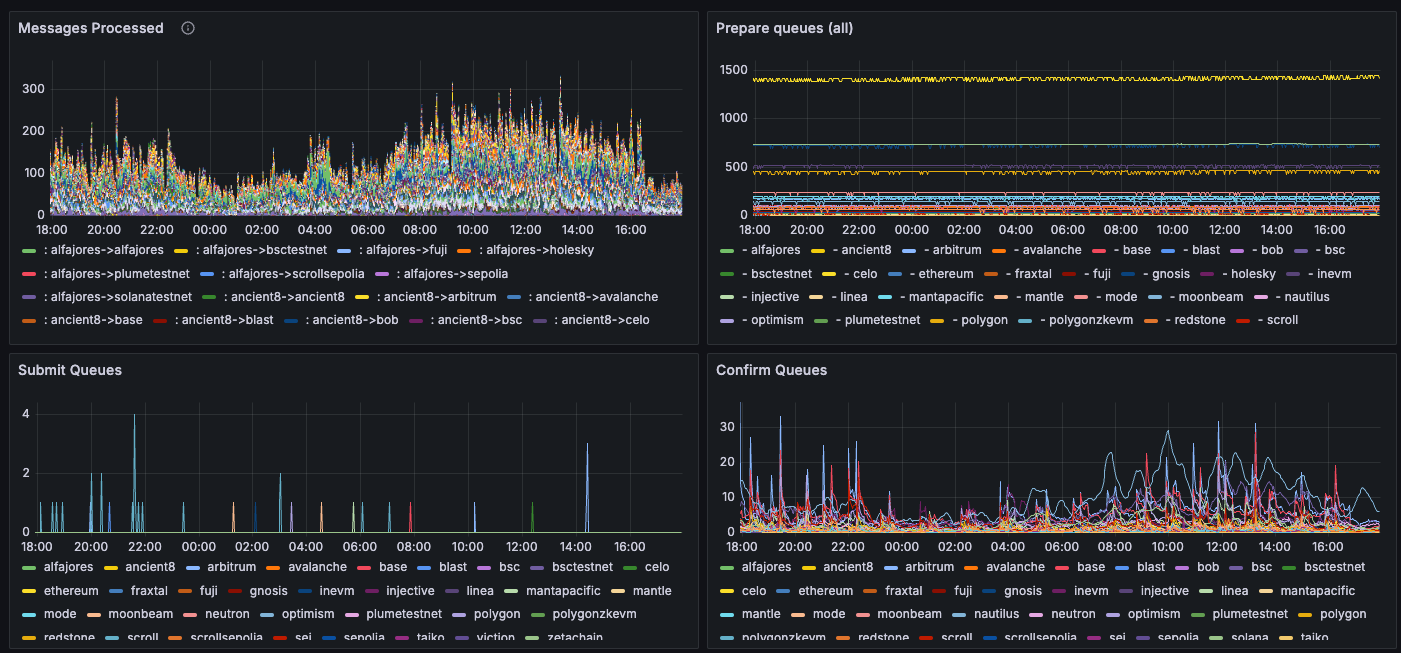Click the info icon on Messages Processed panel
Image resolution: width=1401 pixels, height=653 pixels.
click(x=188, y=29)
